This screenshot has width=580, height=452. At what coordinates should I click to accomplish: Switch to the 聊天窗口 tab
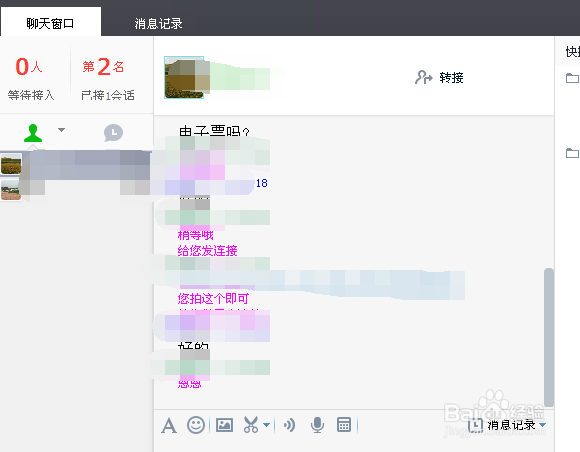(50, 23)
